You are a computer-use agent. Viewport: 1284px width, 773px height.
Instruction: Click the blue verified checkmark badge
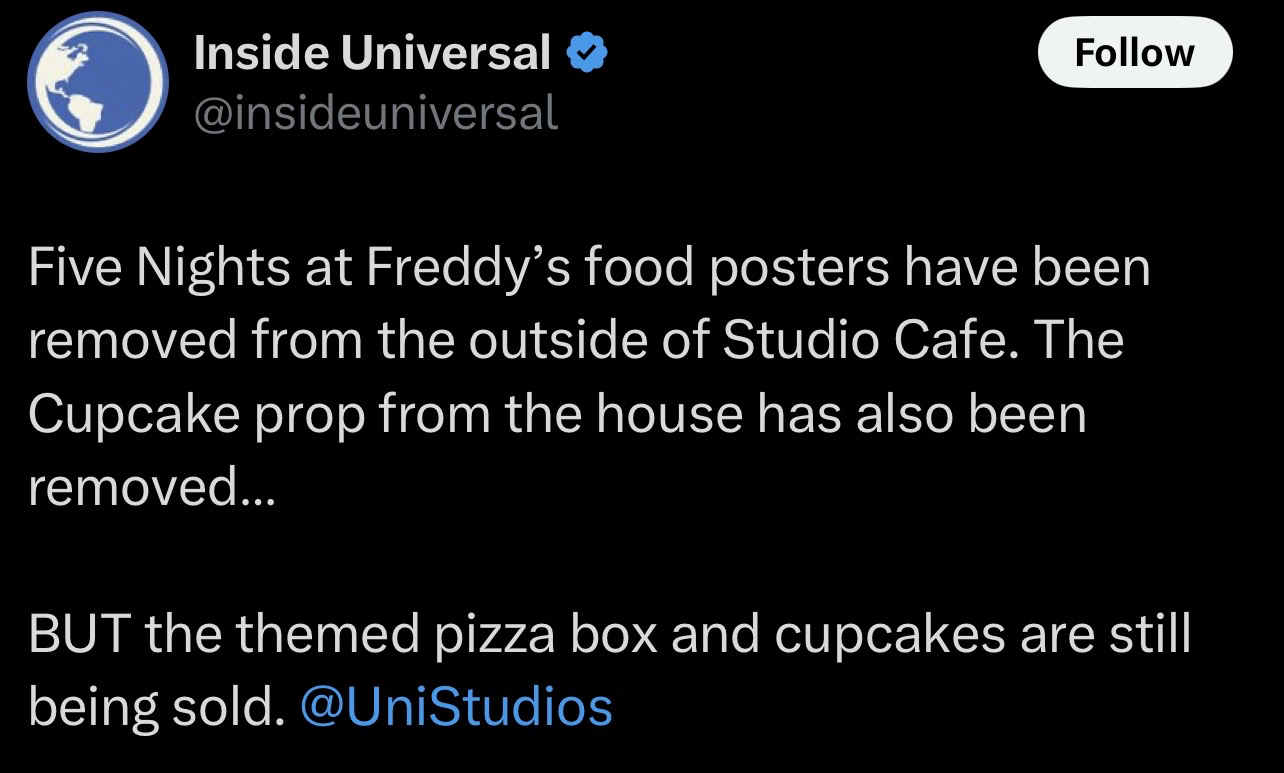[587, 53]
